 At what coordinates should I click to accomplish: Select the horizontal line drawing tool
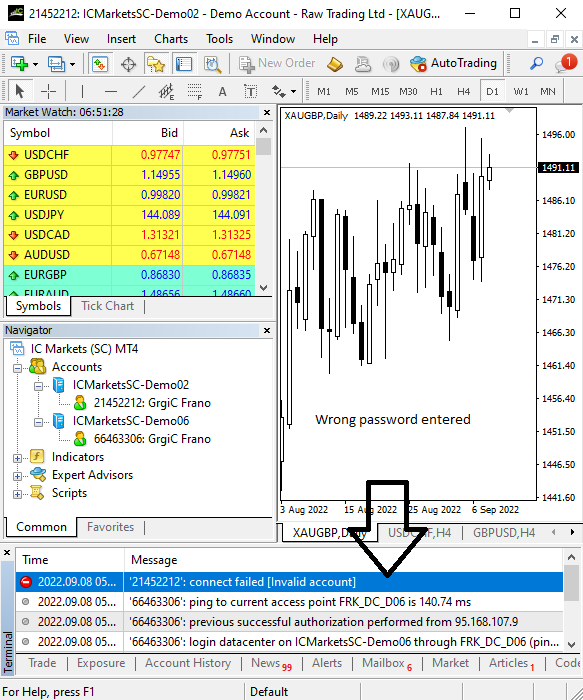(111, 92)
